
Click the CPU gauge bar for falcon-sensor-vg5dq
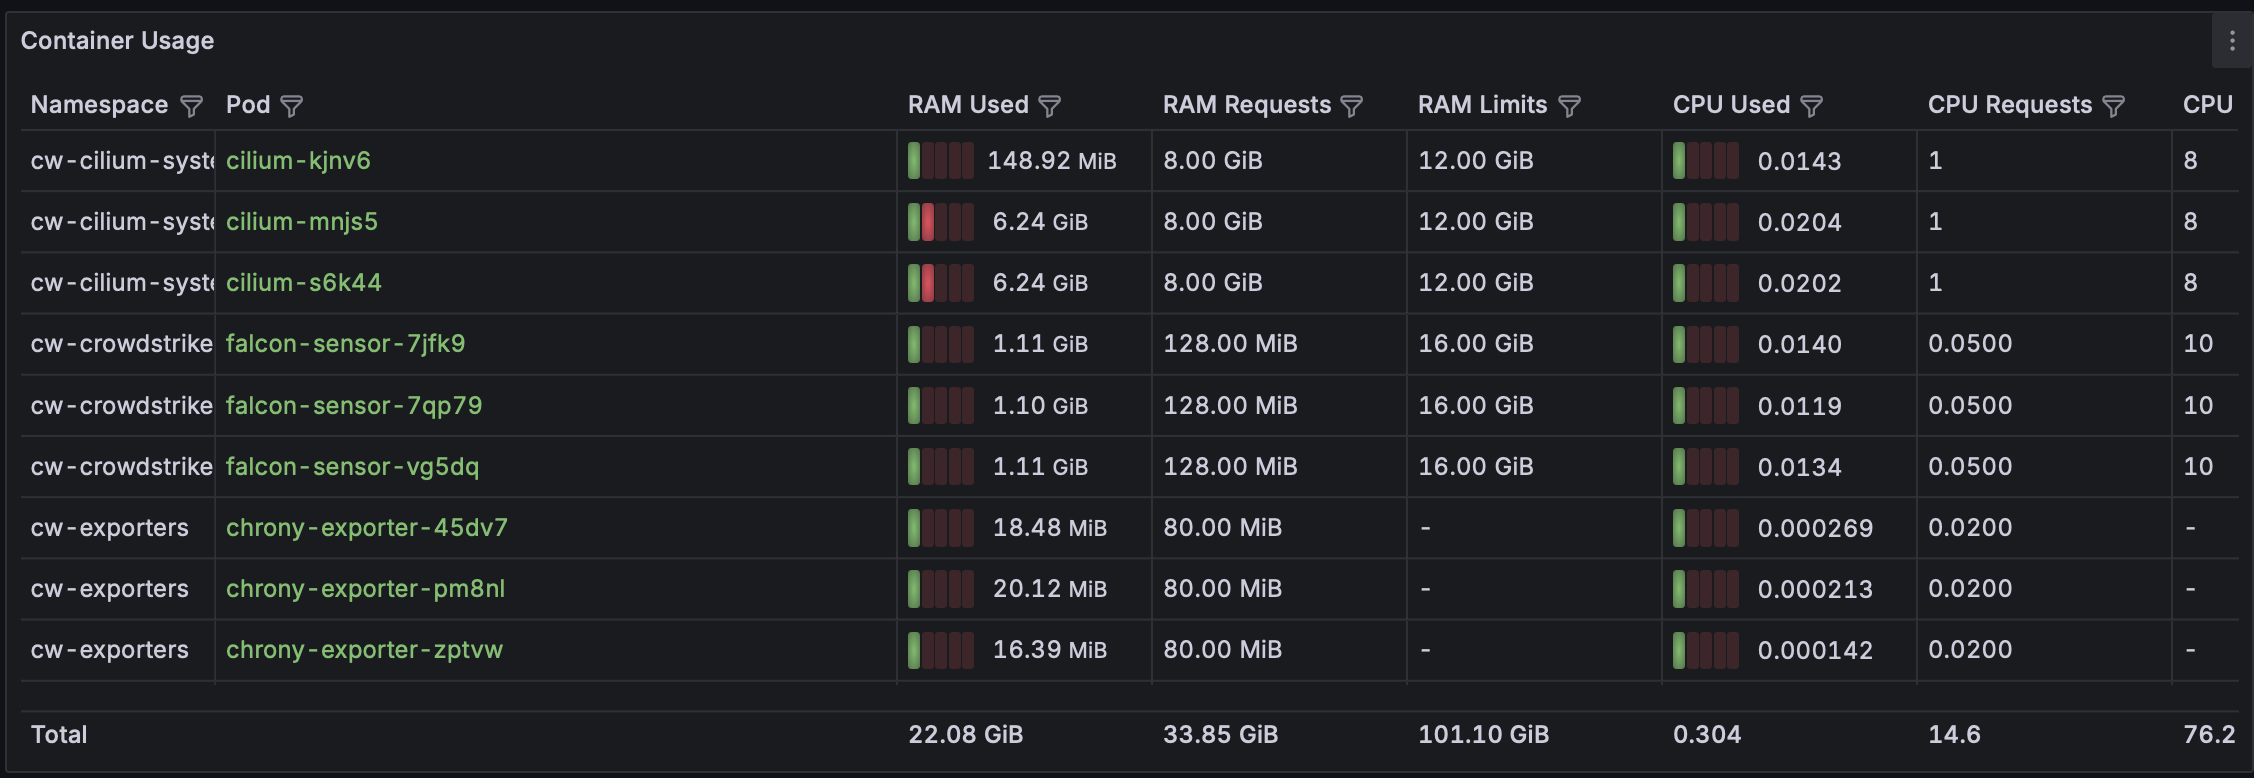(1705, 467)
